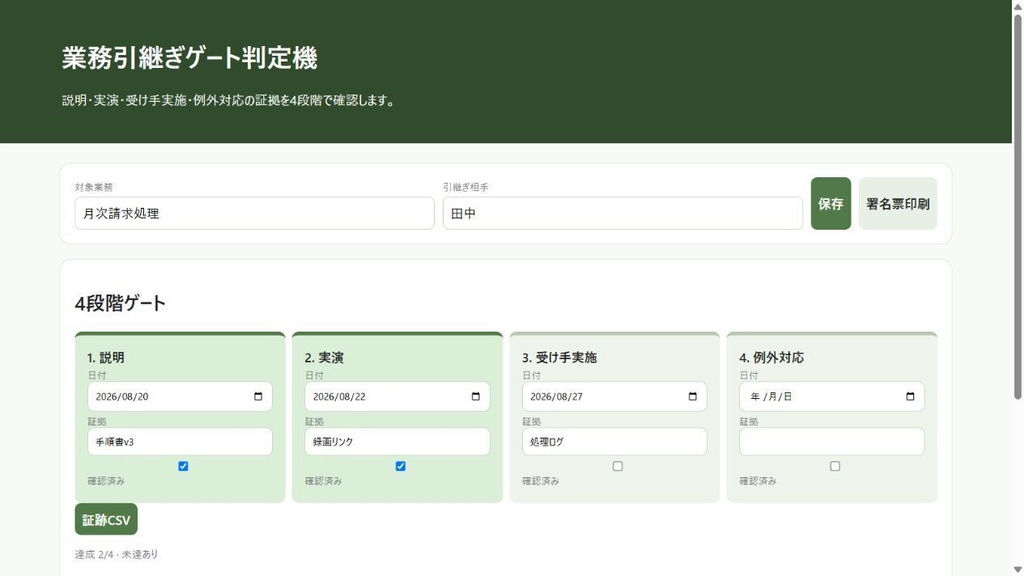Export with the 証跡CSV button
This screenshot has width=1024, height=576.
tap(106, 520)
